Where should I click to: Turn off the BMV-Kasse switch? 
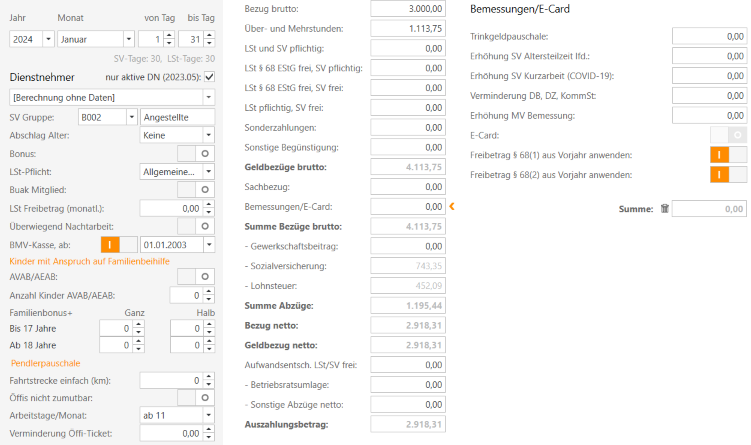[x=119, y=245]
